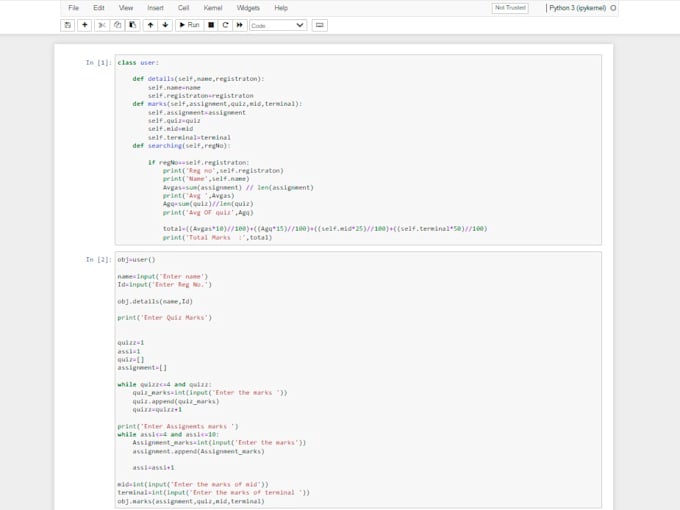This screenshot has height=510, width=680.
Task: Paste cells below icon
Action: (133, 25)
